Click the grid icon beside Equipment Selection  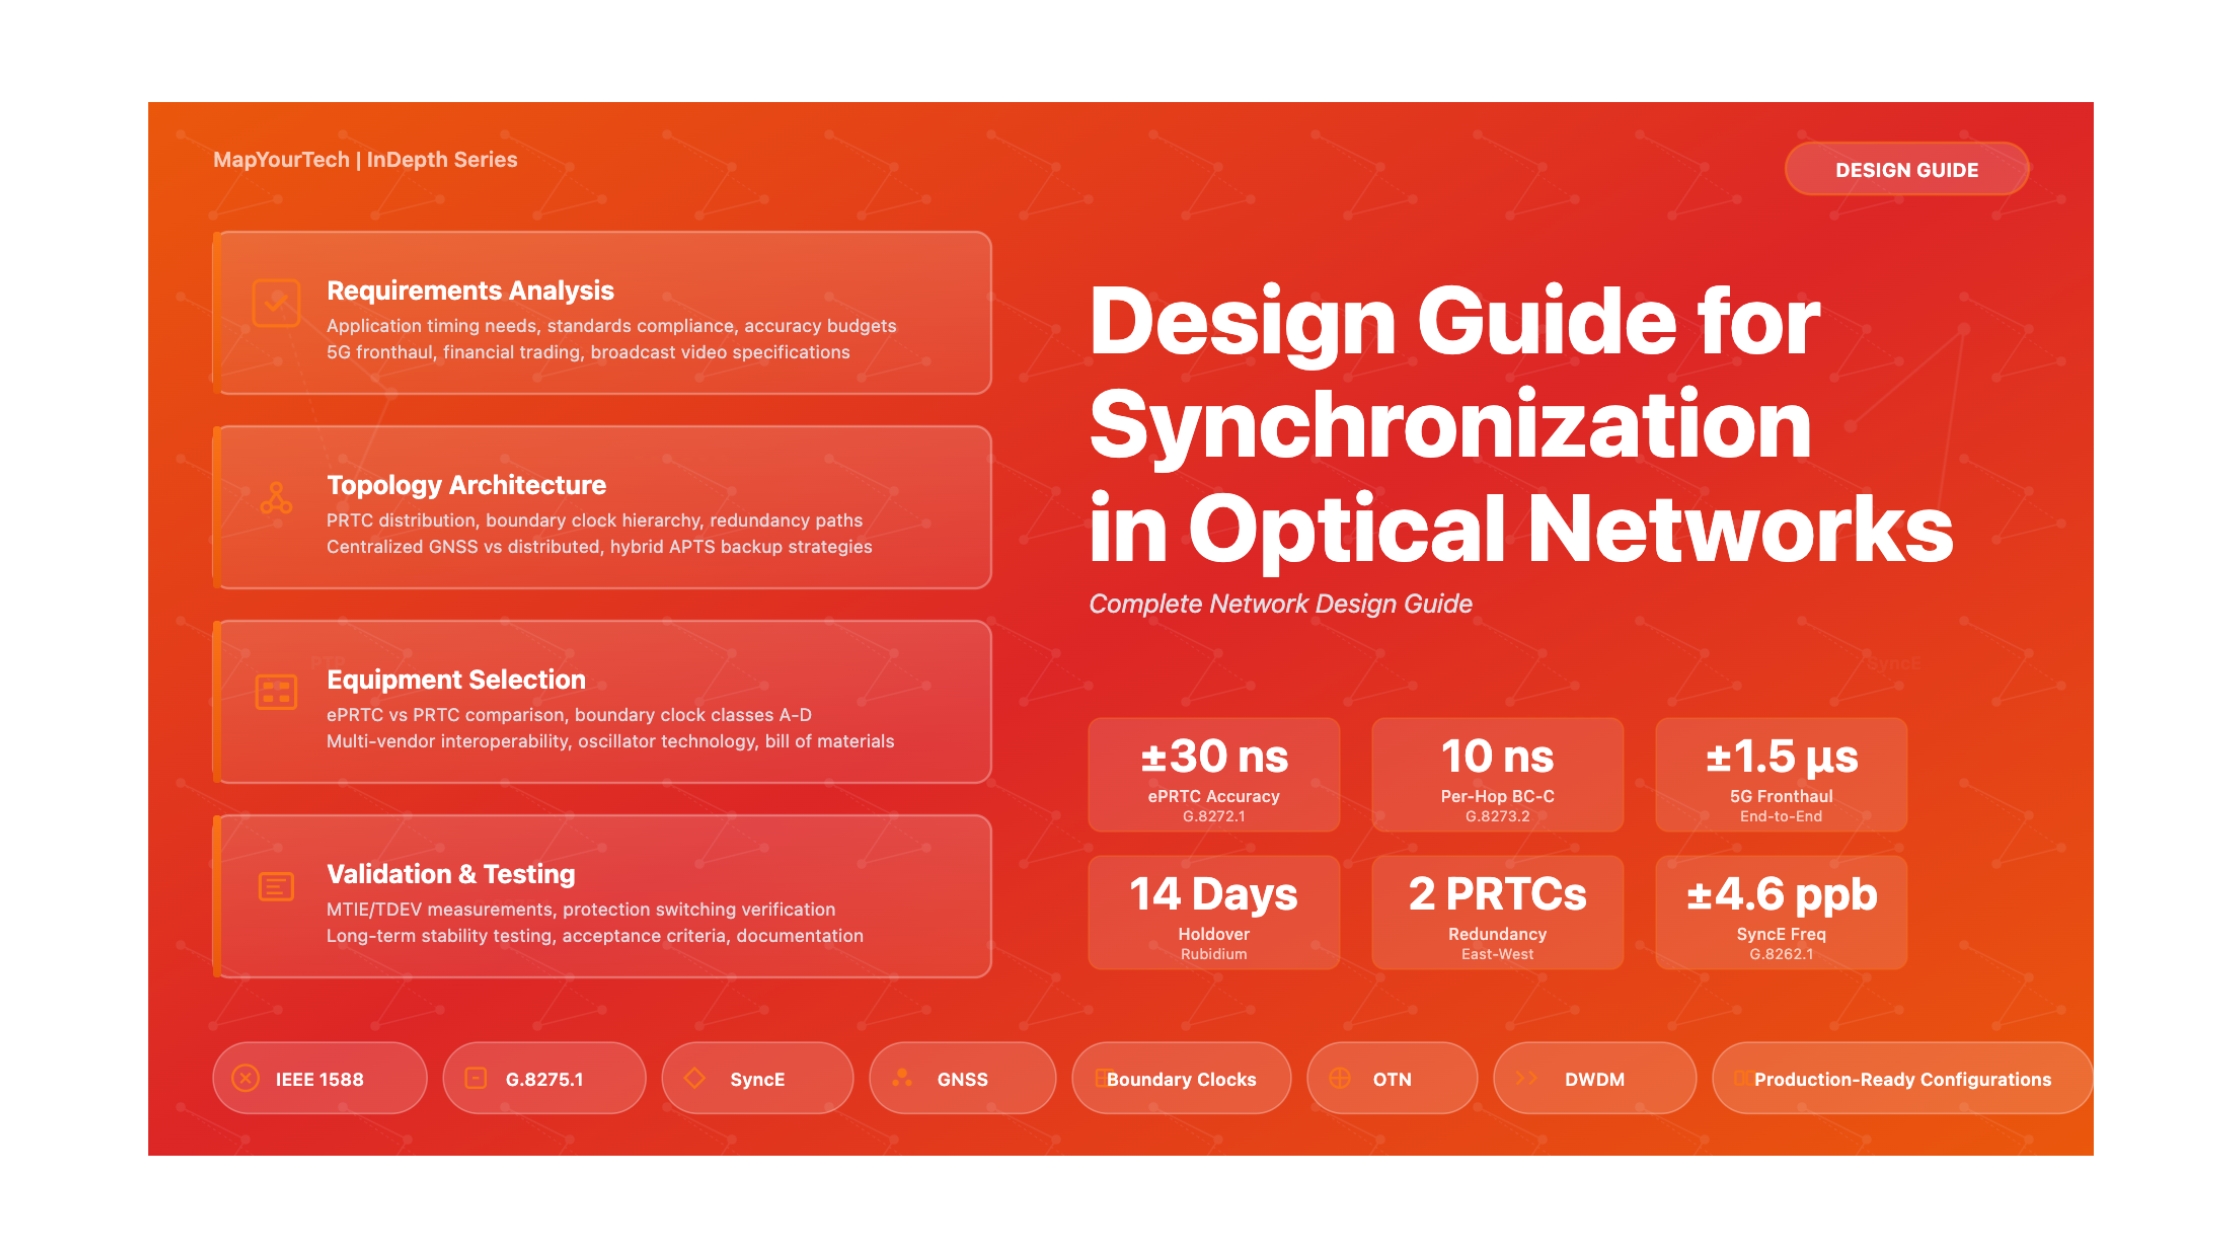point(276,692)
